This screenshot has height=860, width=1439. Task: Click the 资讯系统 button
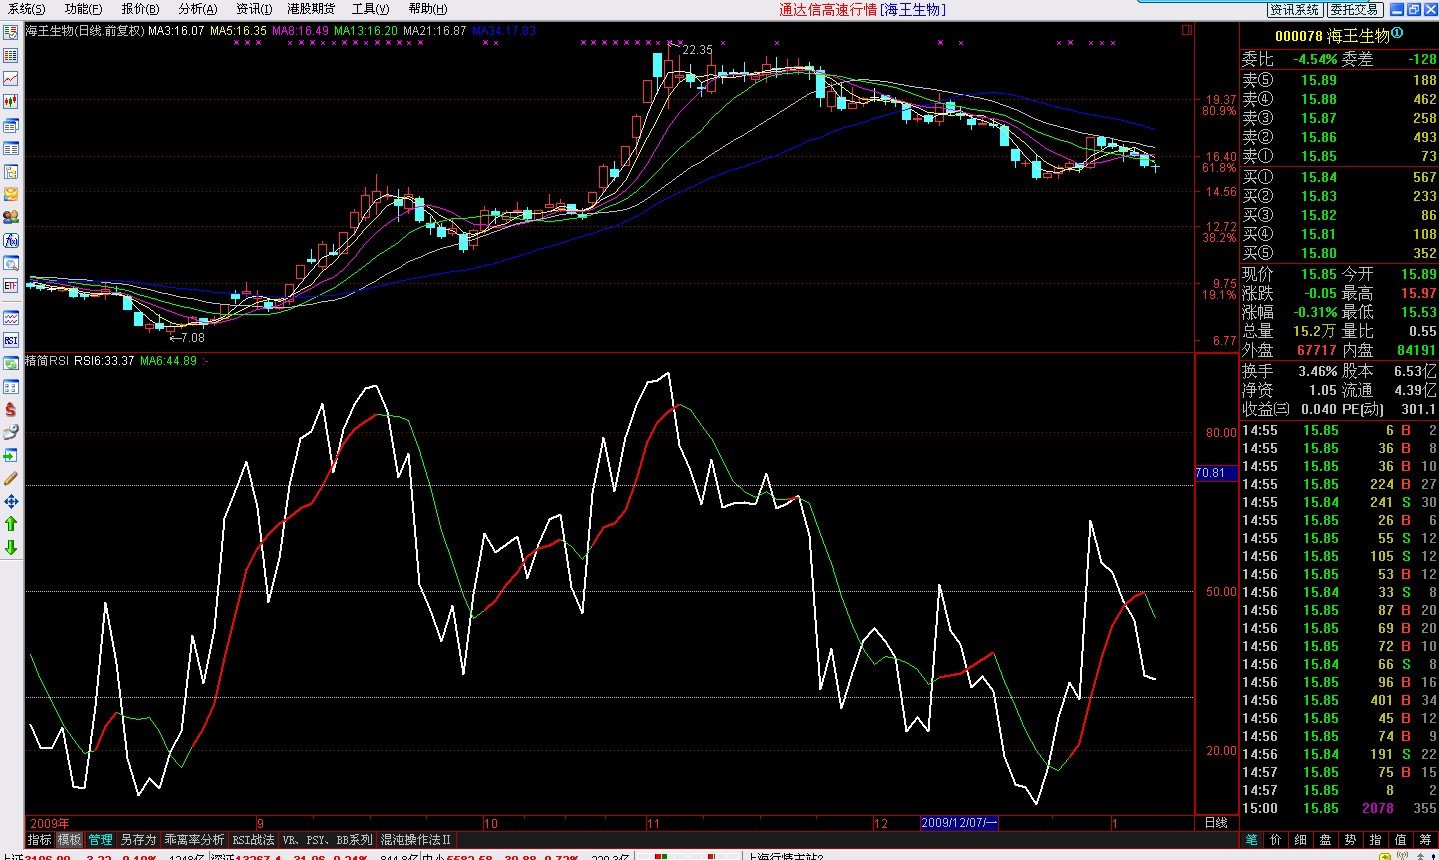point(1295,9)
